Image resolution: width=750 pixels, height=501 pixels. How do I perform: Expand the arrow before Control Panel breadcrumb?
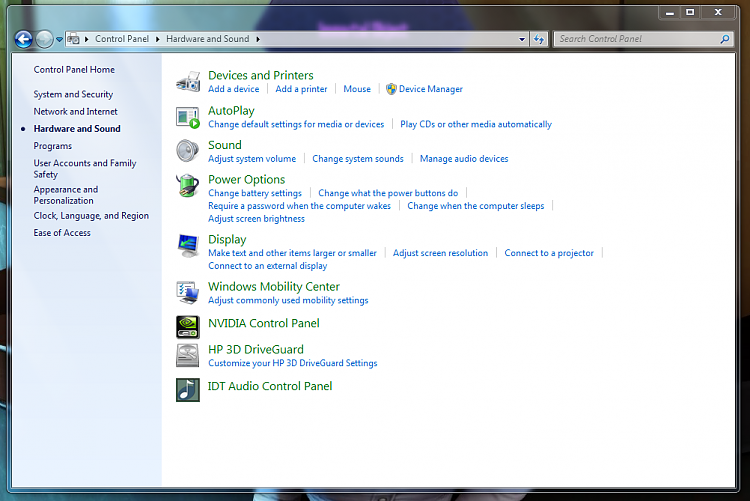coord(87,39)
